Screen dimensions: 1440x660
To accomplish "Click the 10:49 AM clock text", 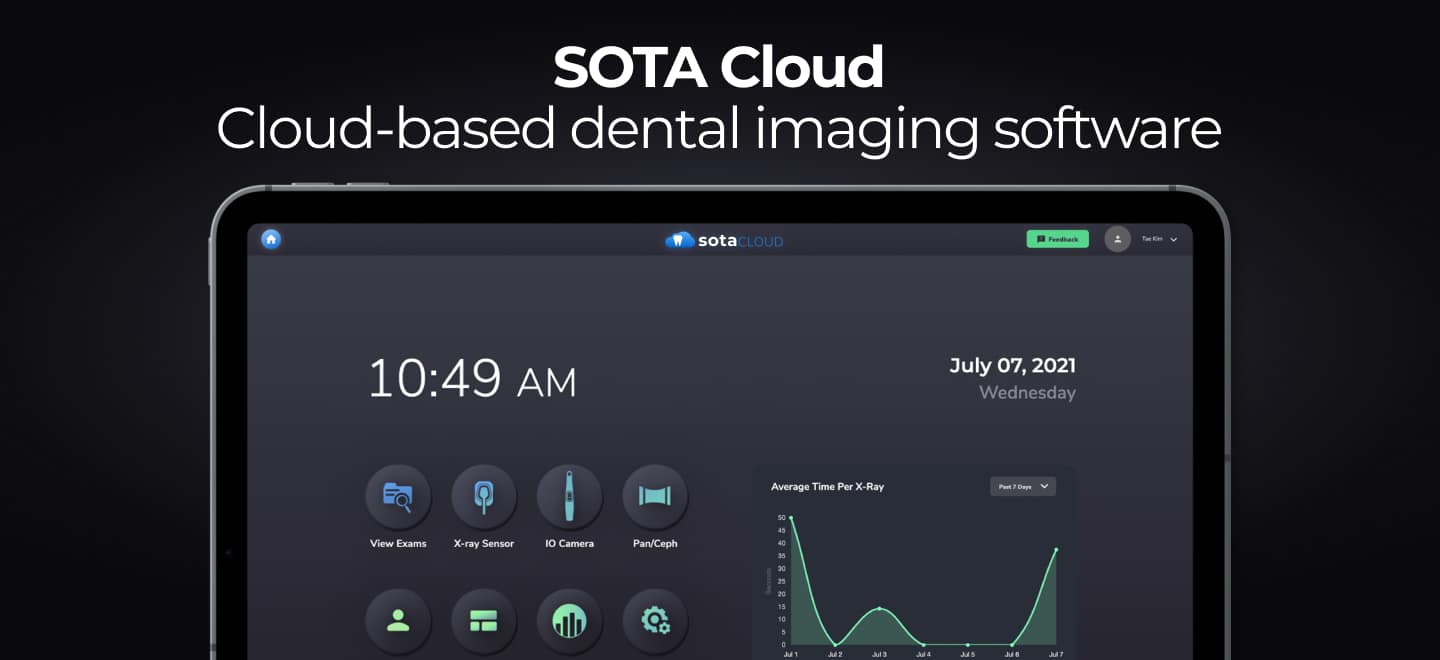I will [472, 379].
